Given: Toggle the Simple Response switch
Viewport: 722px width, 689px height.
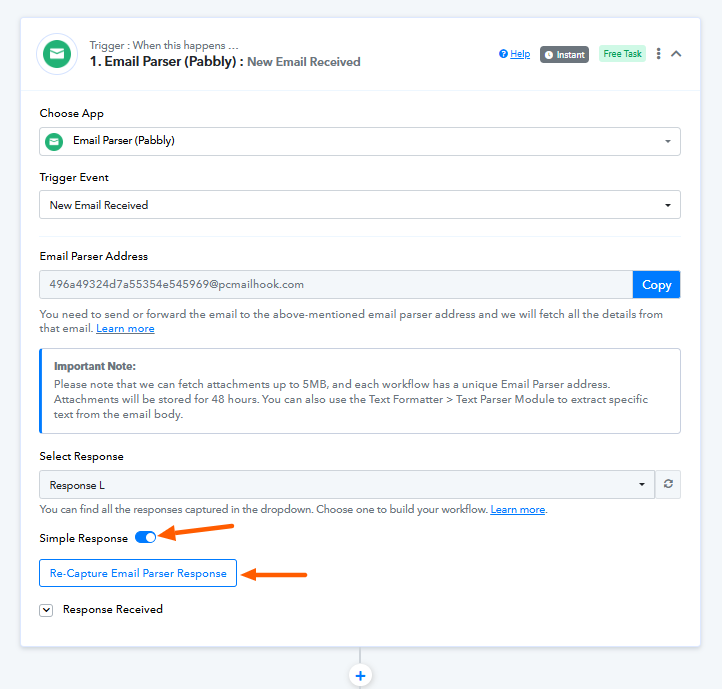Looking at the screenshot, I should (x=146, y=537).
